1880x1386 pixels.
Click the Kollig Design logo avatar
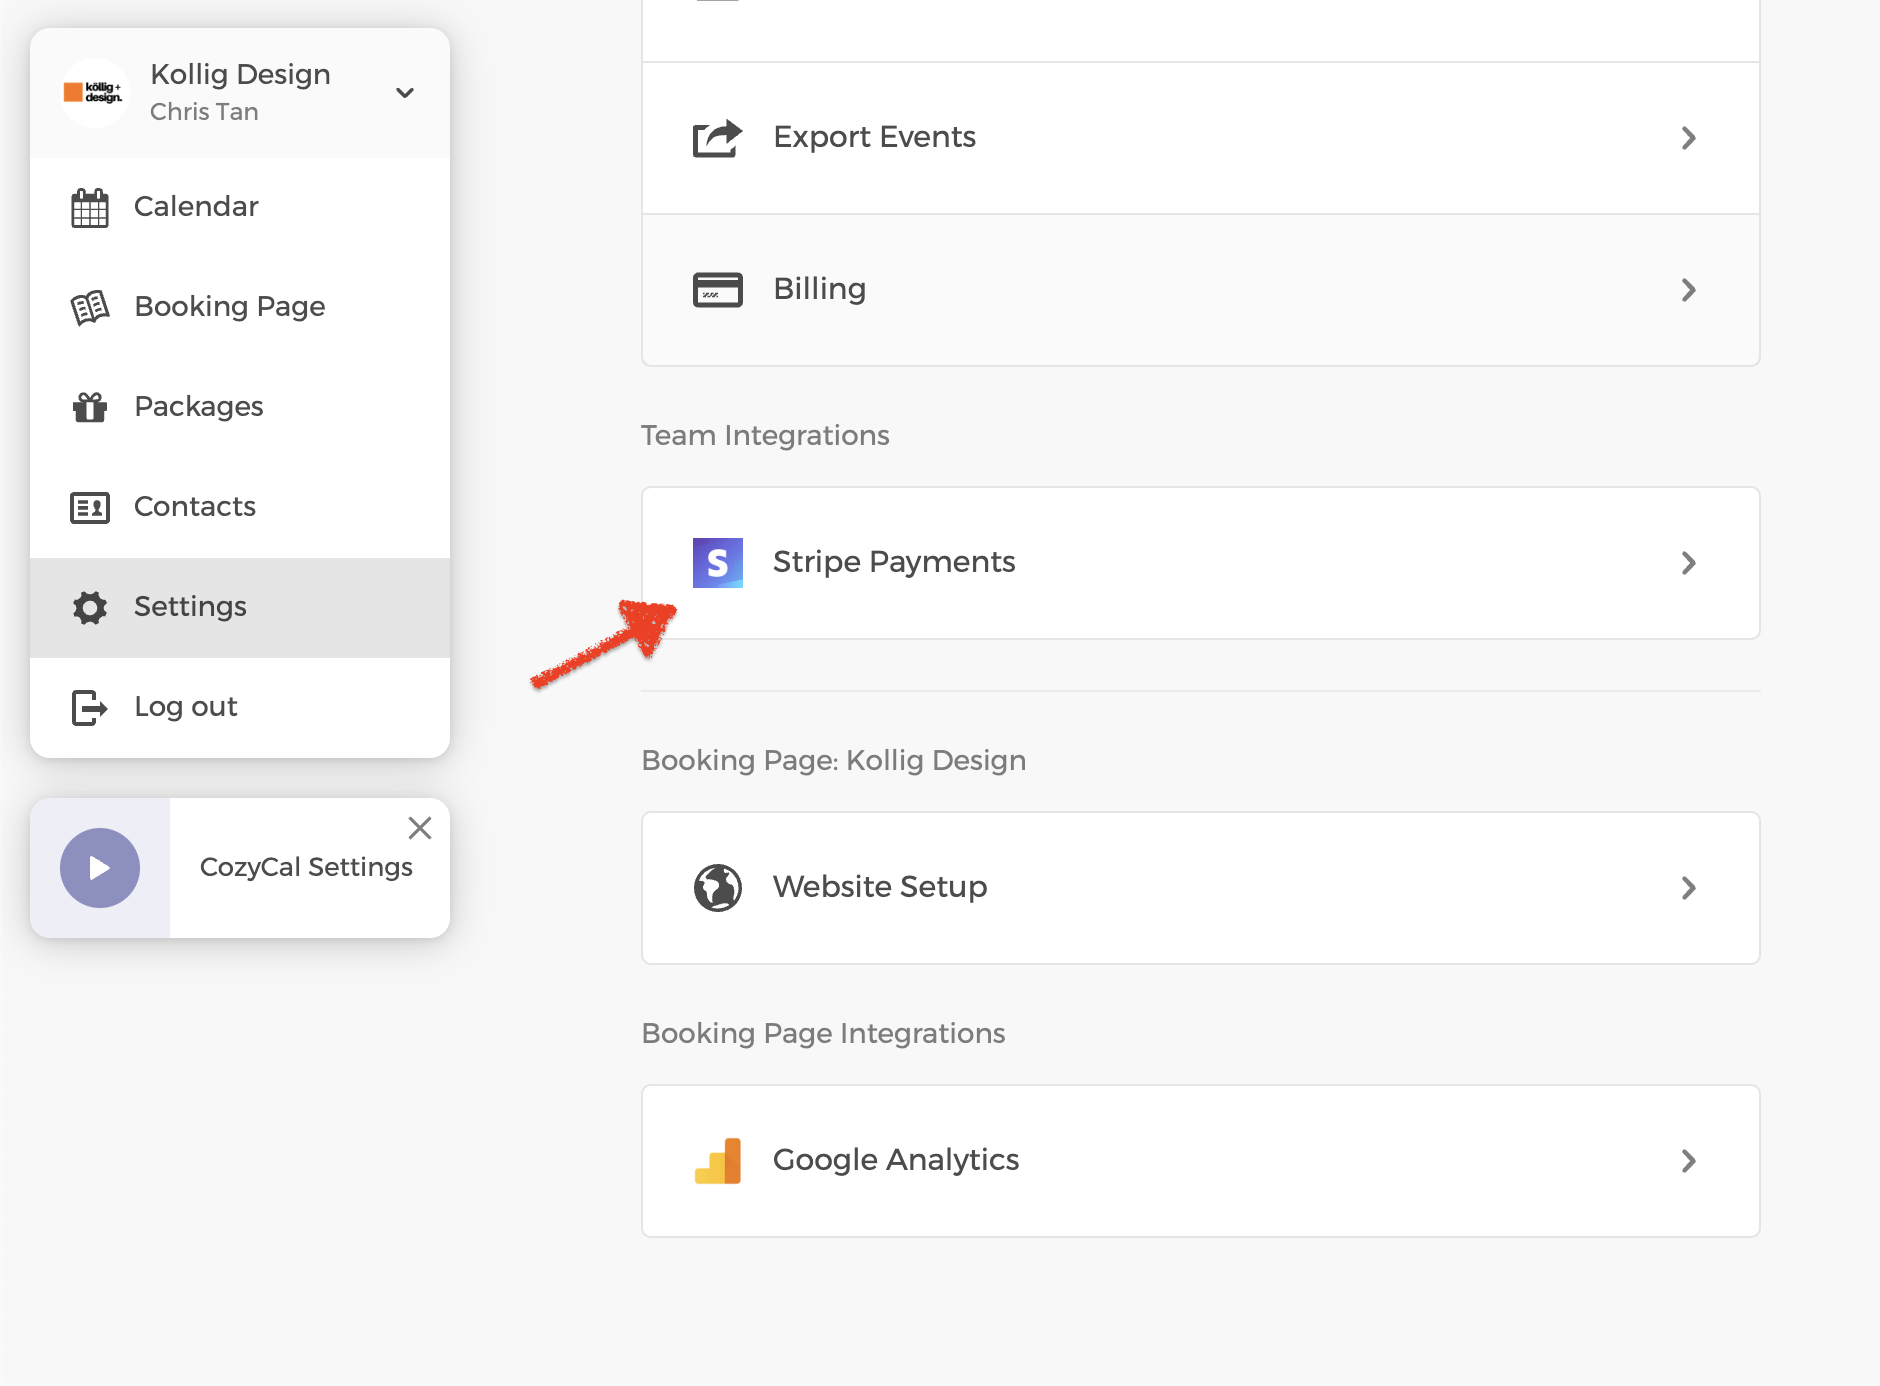94,93
